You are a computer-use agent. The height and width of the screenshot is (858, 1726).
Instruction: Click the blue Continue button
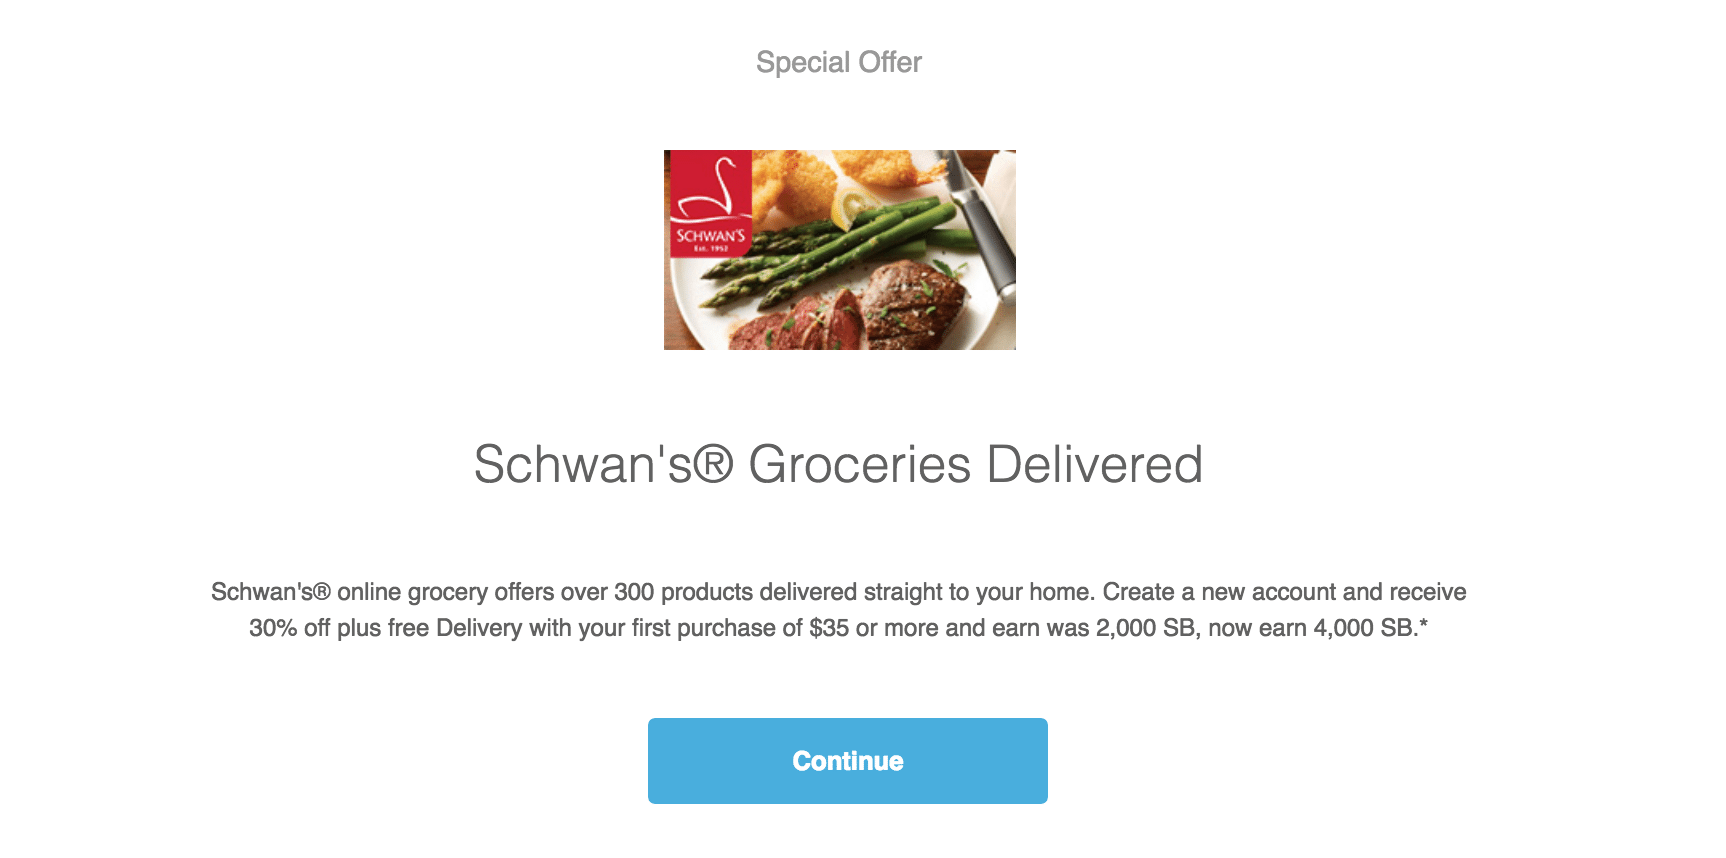pyautogui.click(x=847, y=761)
